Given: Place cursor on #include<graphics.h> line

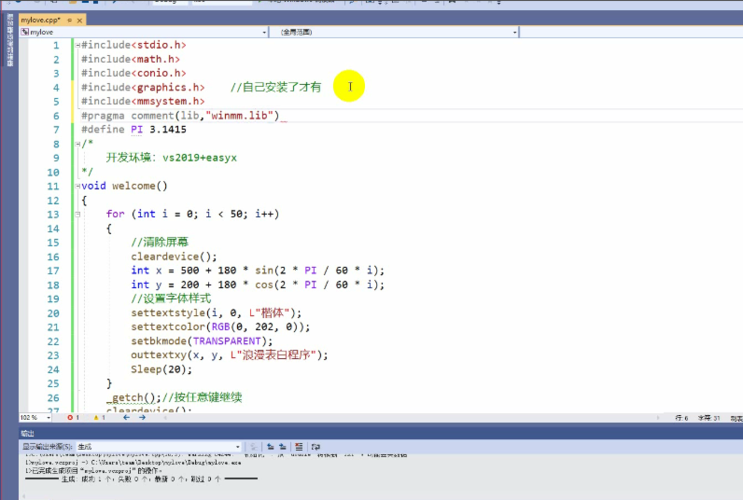Looking at the screenshot, I should tap(143, 87).
